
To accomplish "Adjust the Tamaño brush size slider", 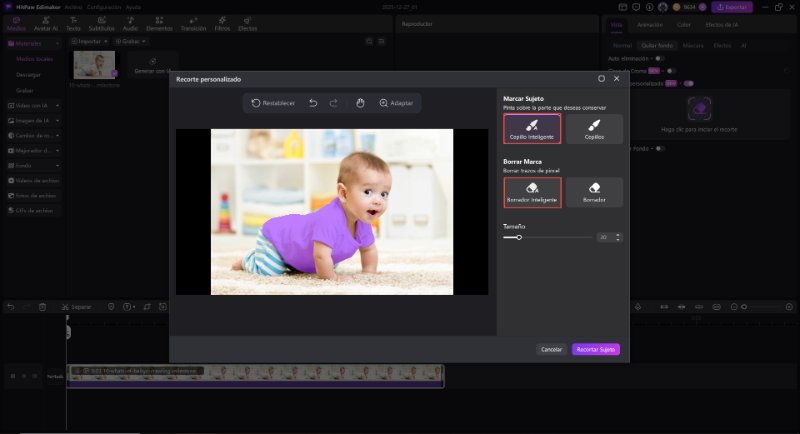I will coord(518,237).
